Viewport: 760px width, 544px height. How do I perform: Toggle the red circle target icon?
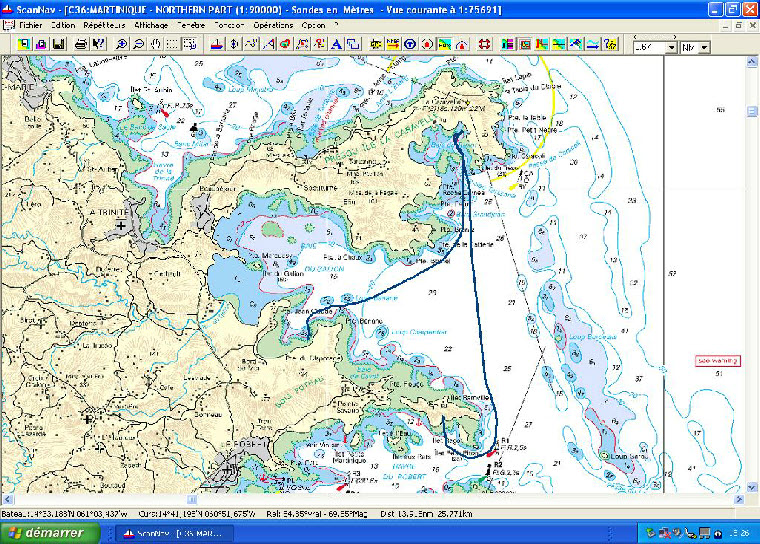point(427,45)
